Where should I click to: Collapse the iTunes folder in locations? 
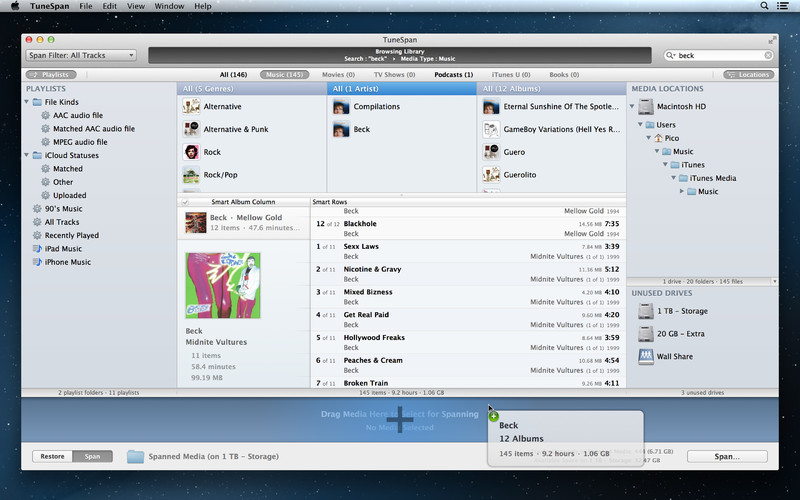tap(665, 165)
